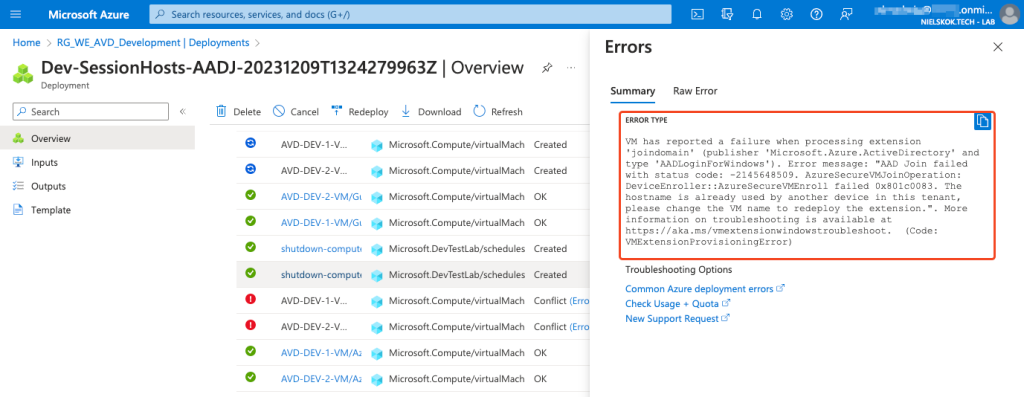Click the Template icon in the left menu
Image resolution: width=1024 pixels, height=397 pixels.
point(18,210)
